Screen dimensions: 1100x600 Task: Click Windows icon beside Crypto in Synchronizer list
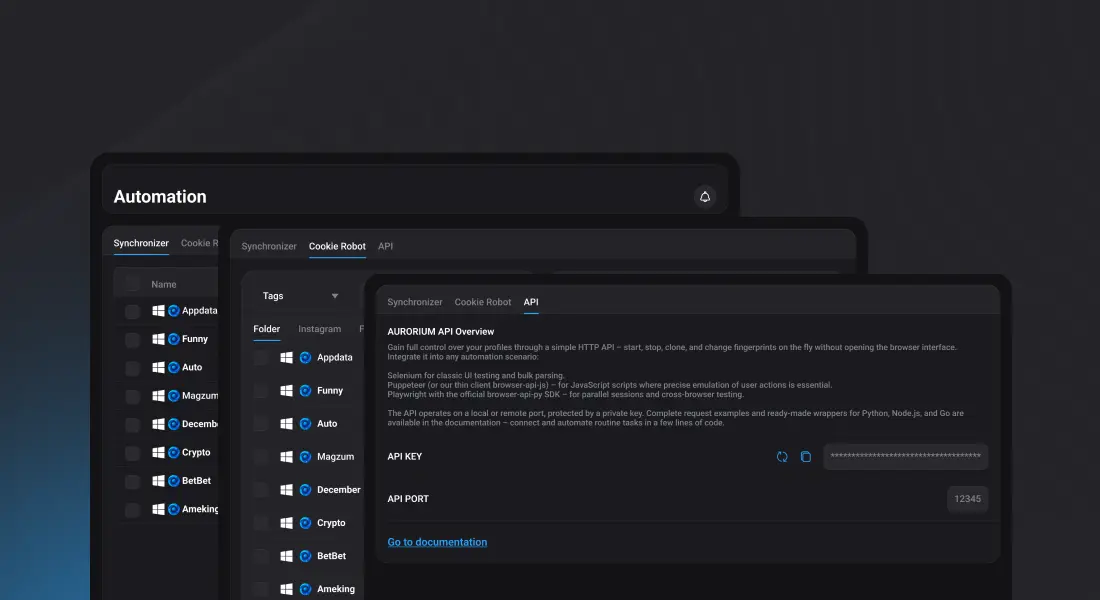tap(158, 452)
